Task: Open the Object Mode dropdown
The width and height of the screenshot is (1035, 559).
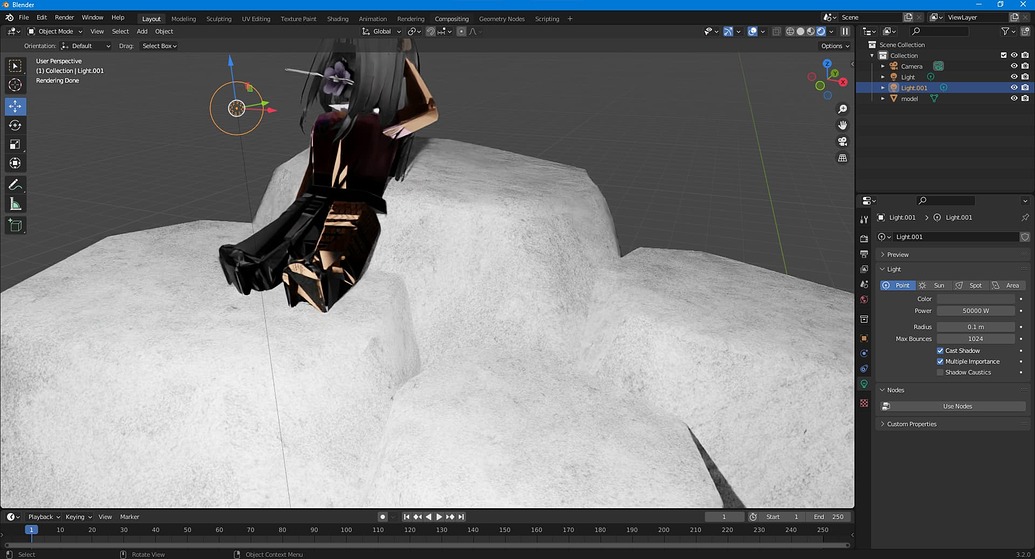Action: click(x=55, y=31)
